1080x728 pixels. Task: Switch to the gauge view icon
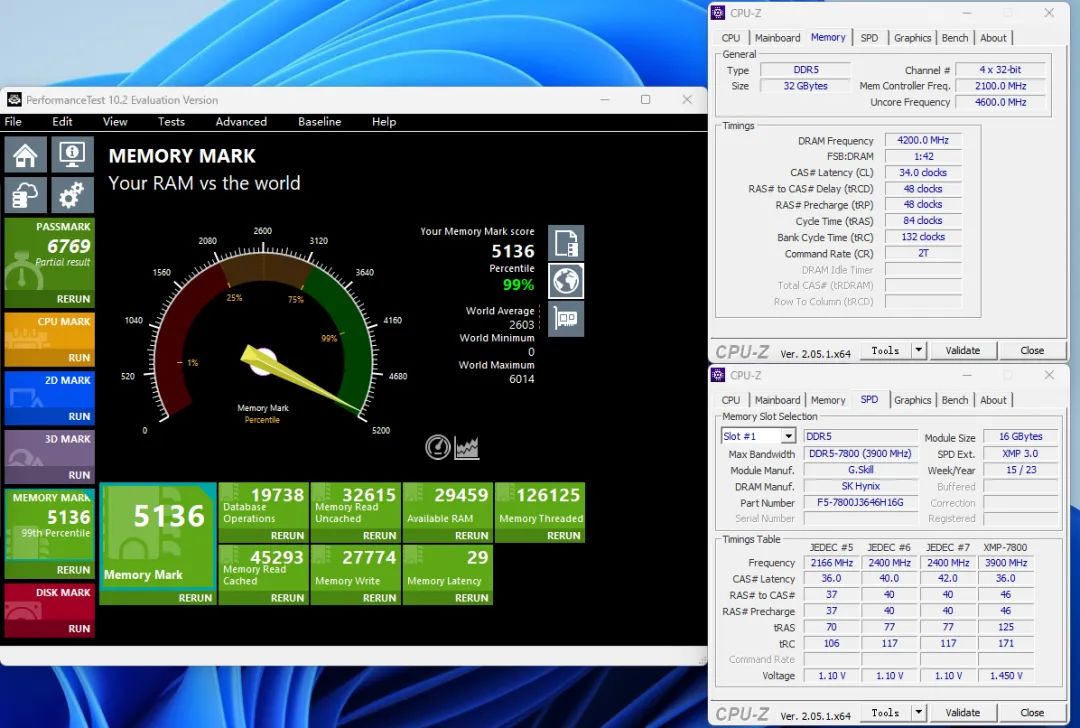coord(437,447)
